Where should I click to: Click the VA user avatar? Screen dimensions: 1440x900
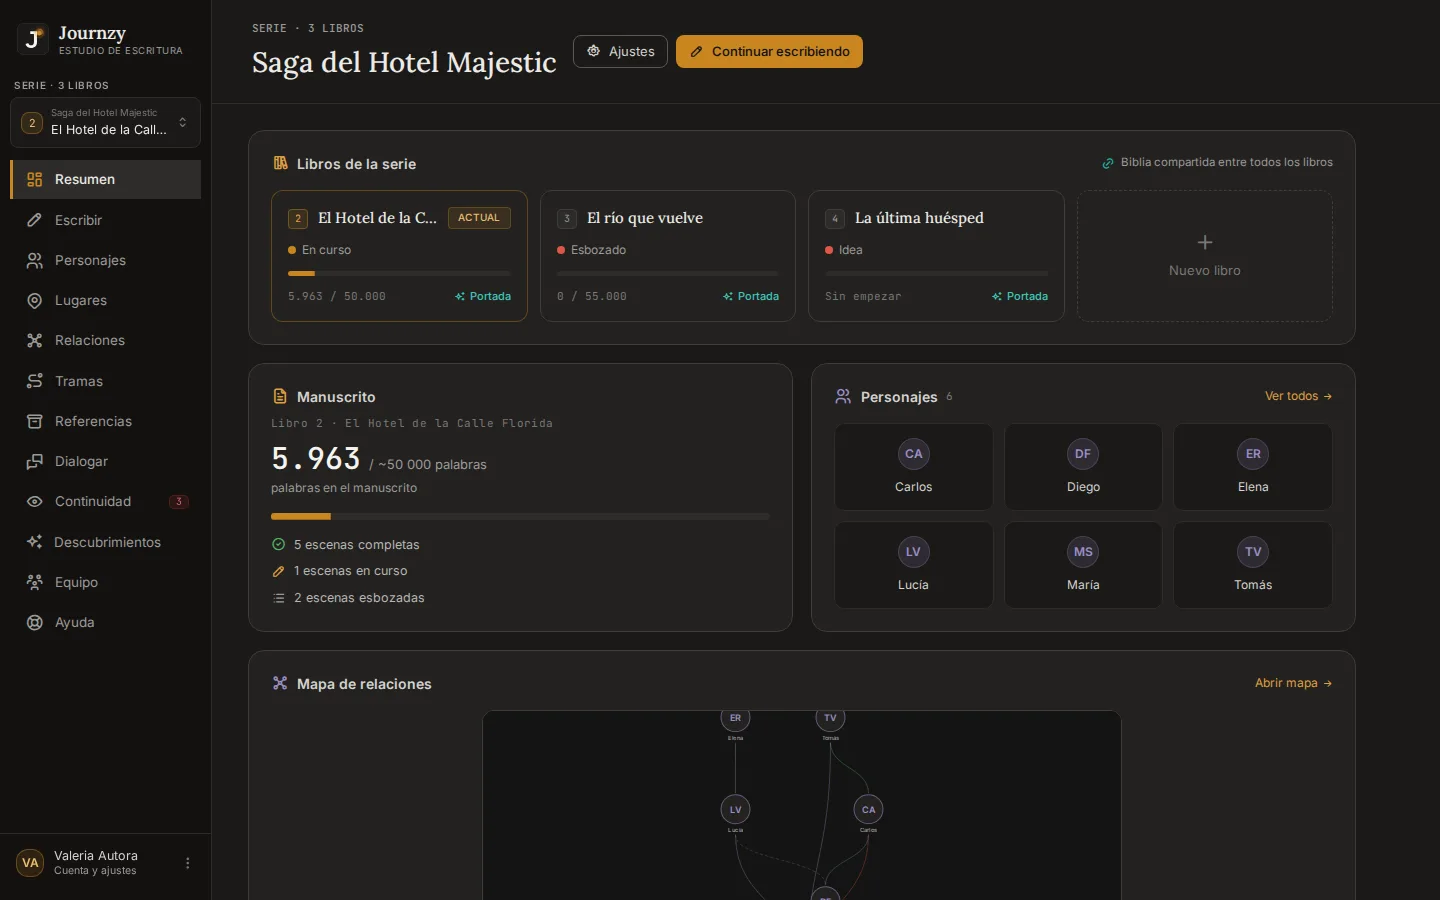click(30, 863)
